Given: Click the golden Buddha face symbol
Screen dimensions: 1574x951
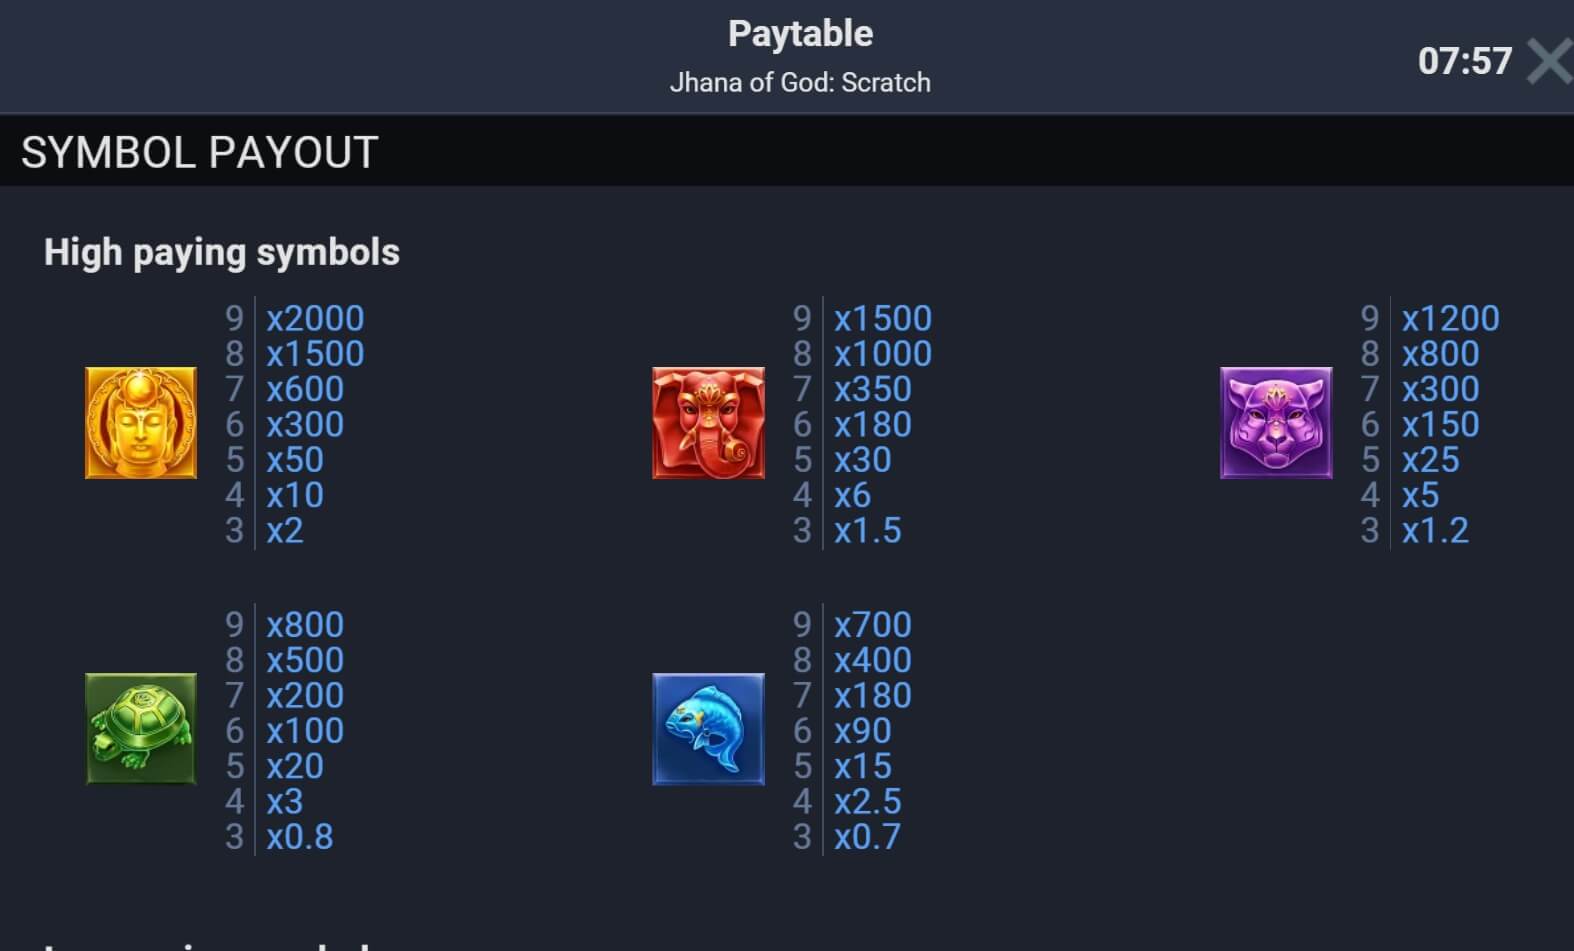Looking at the screenshot, I should click(x=141, y=422).
